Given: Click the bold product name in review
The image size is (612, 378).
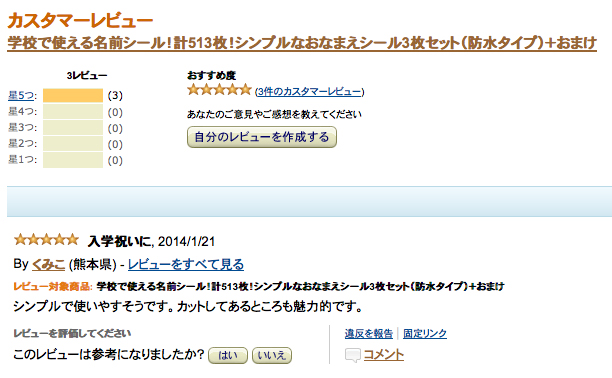Looking at the screenshot, I should click(300, 286).
